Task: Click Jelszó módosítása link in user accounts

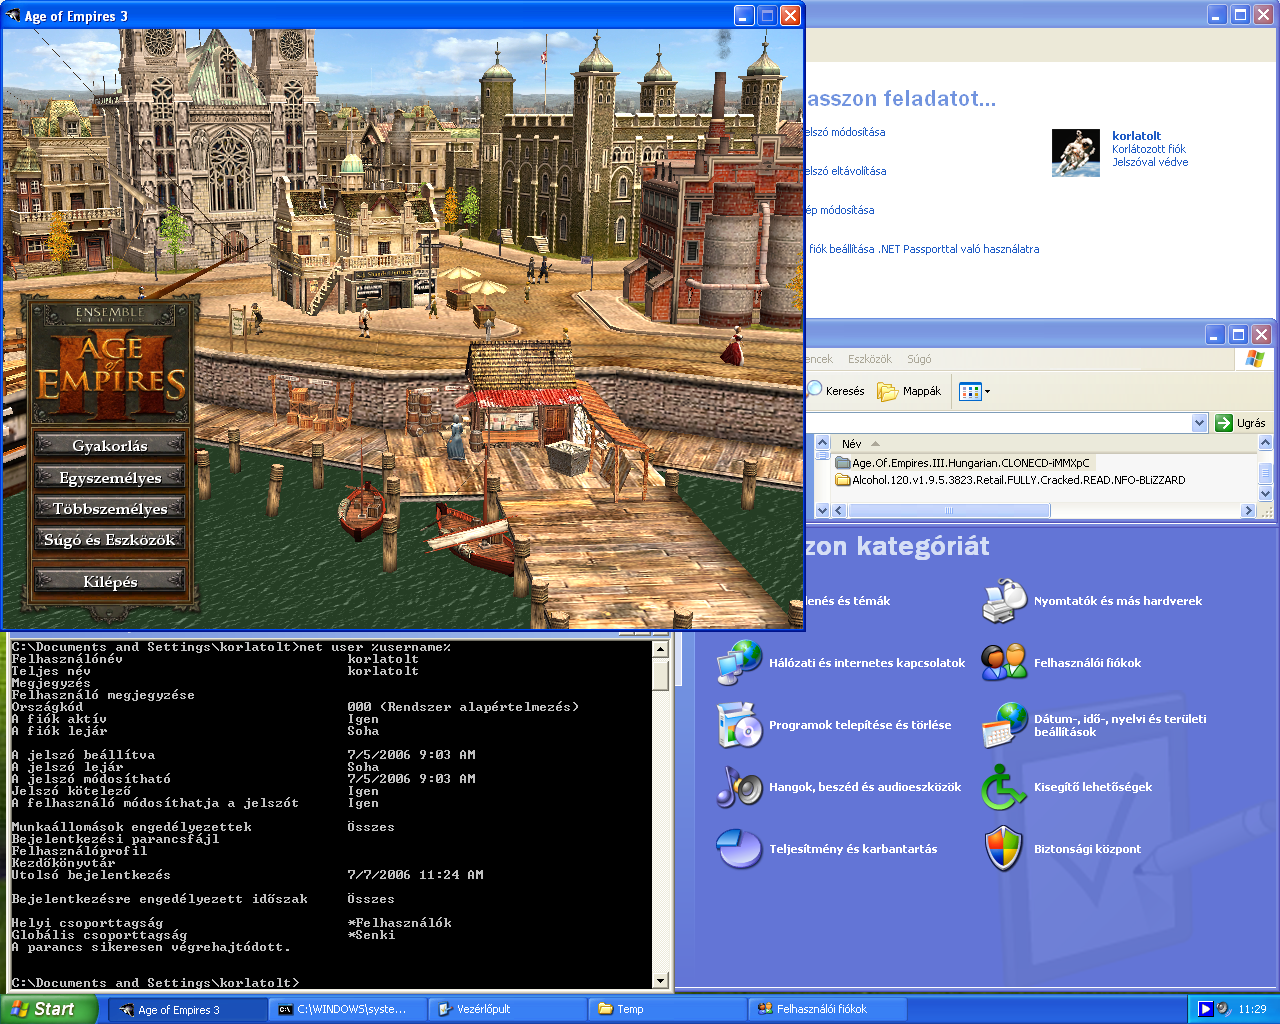Action: pos(845,132)
